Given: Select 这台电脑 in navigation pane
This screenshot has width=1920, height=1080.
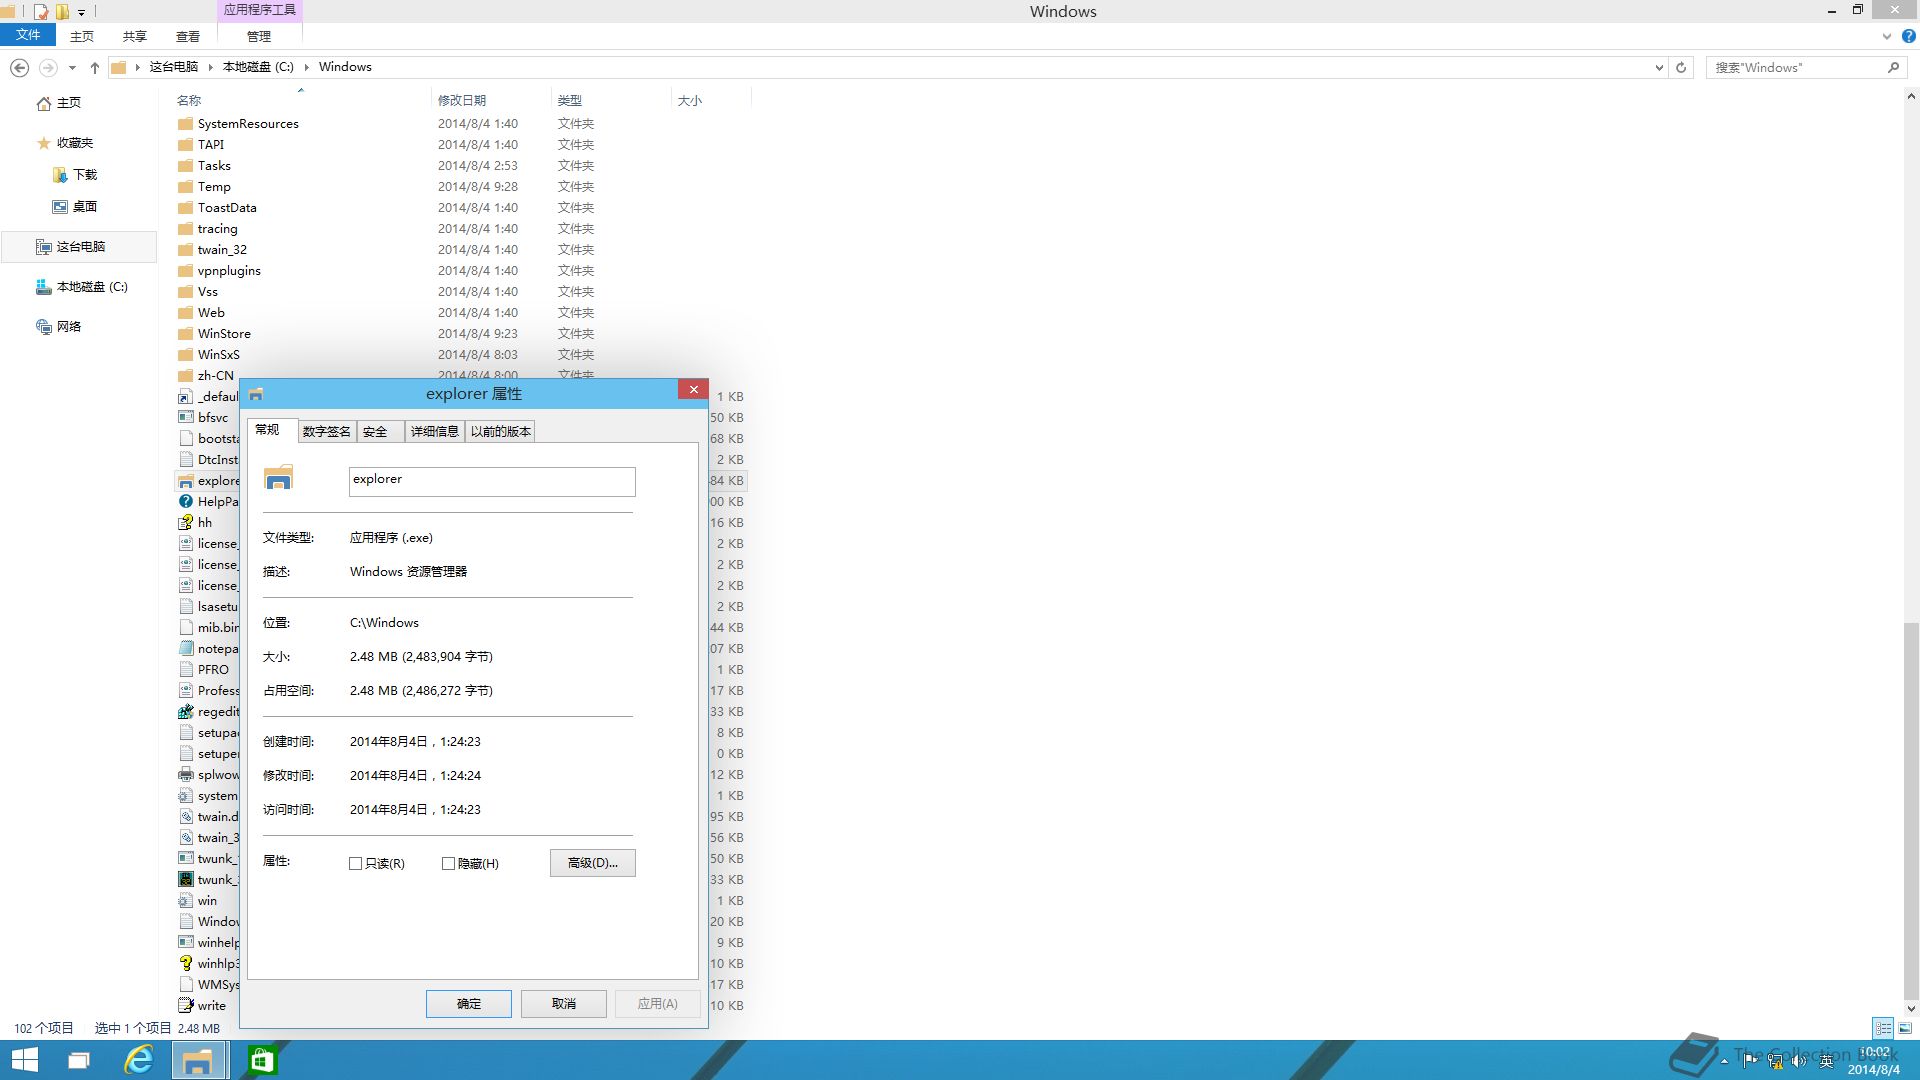Looking at the screenshot, I should click(80, 247).
